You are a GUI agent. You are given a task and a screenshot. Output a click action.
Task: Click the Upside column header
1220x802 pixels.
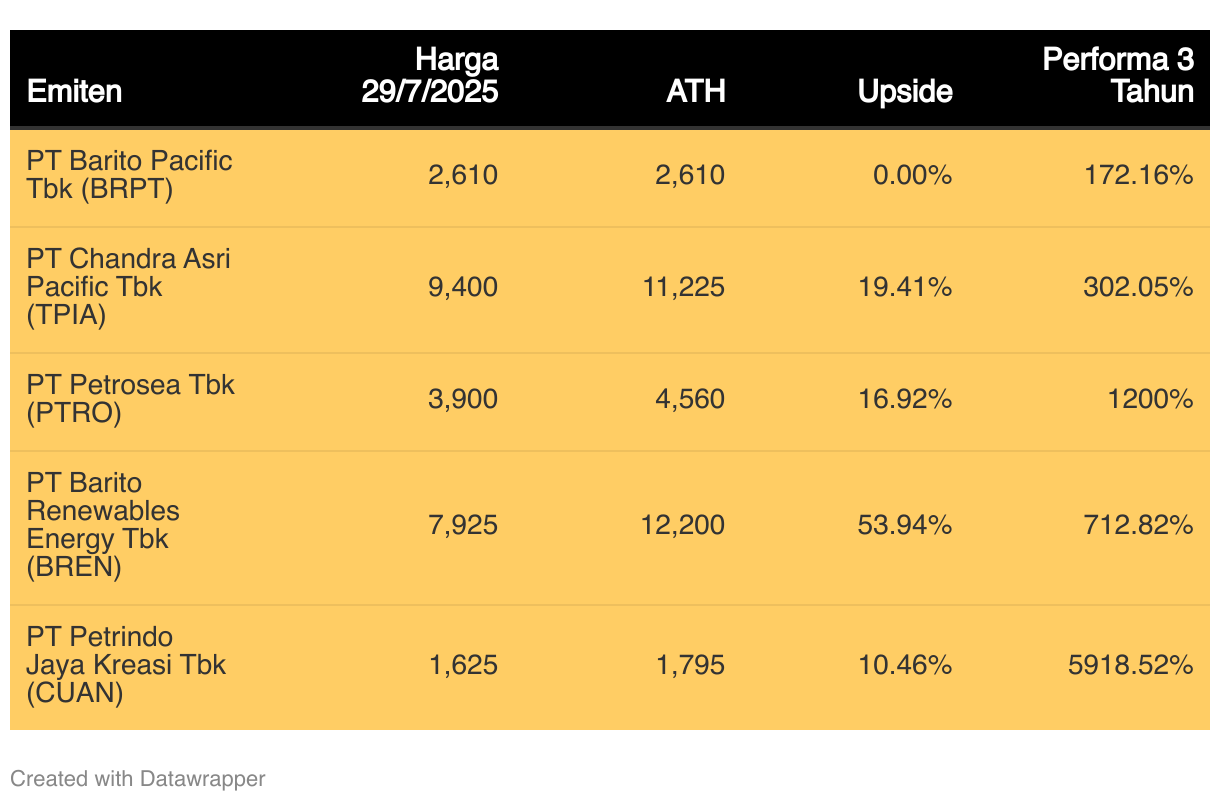(x=905, y=92)
